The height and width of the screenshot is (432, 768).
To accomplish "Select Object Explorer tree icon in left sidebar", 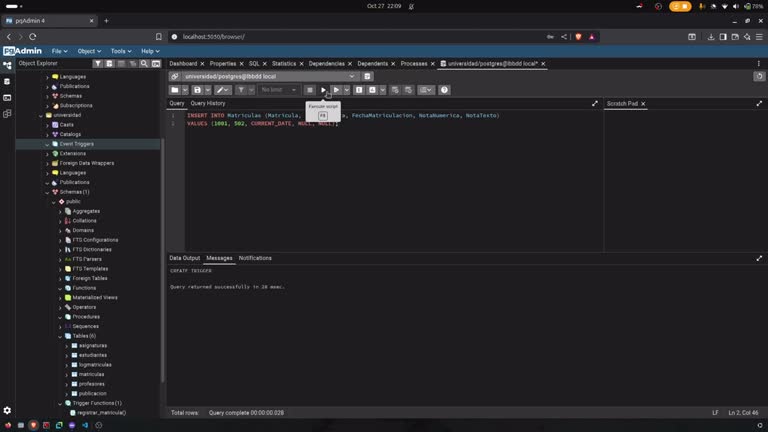I will [7, 66].
